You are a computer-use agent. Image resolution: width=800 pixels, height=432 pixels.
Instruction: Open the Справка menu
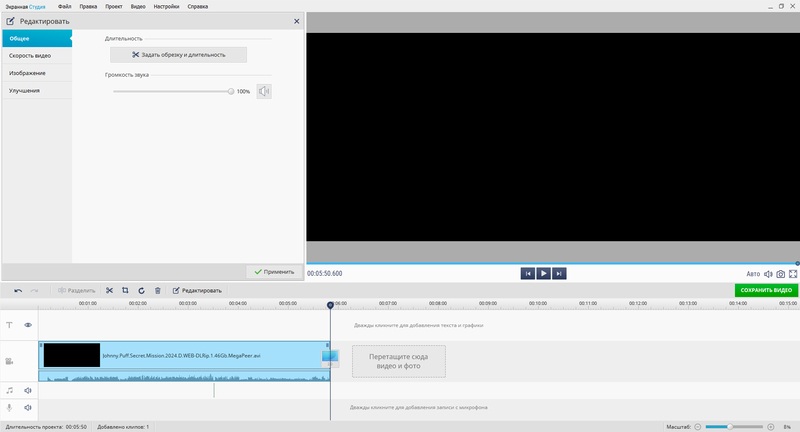click(197, 7)
